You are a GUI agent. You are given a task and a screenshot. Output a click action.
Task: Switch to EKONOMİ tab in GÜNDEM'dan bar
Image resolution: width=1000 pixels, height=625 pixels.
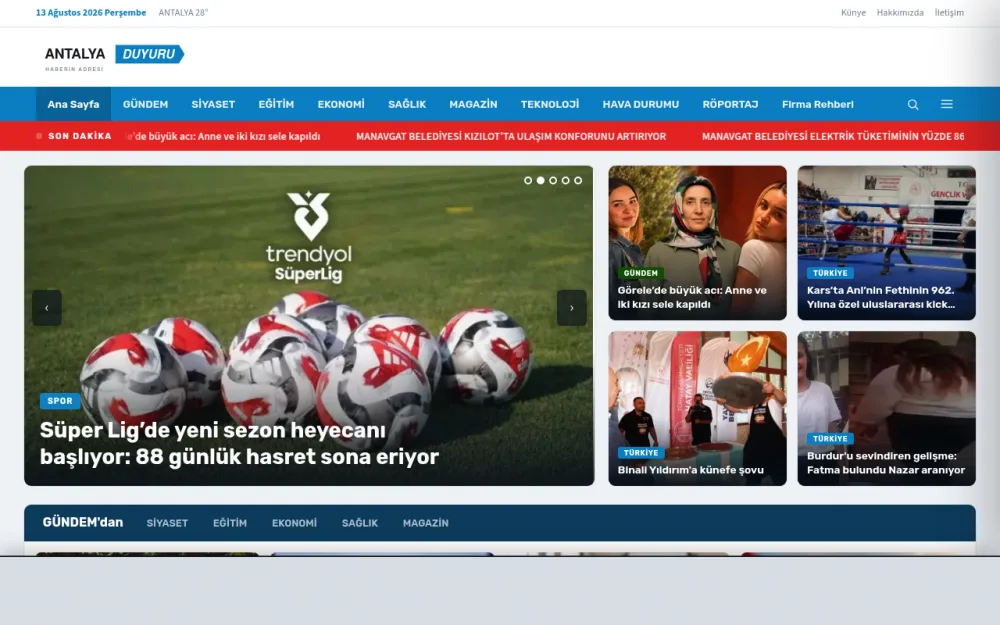point(294,523)
